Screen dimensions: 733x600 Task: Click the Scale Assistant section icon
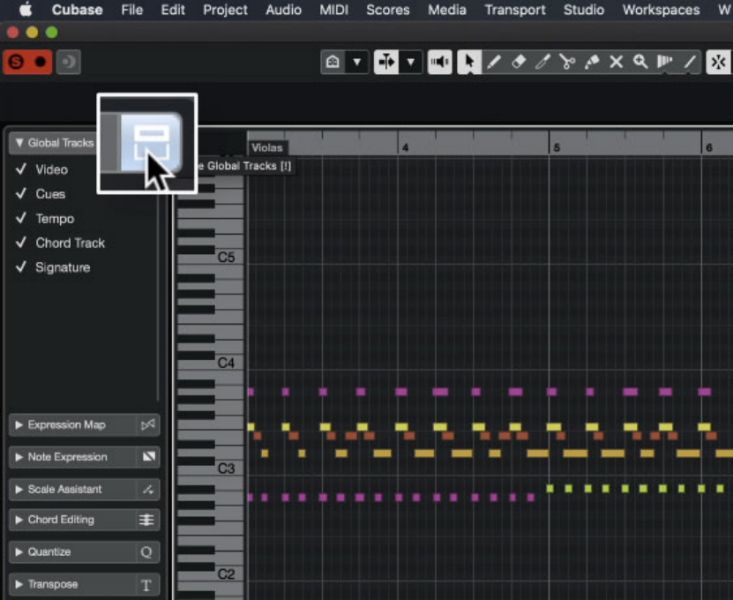(148, 489)
